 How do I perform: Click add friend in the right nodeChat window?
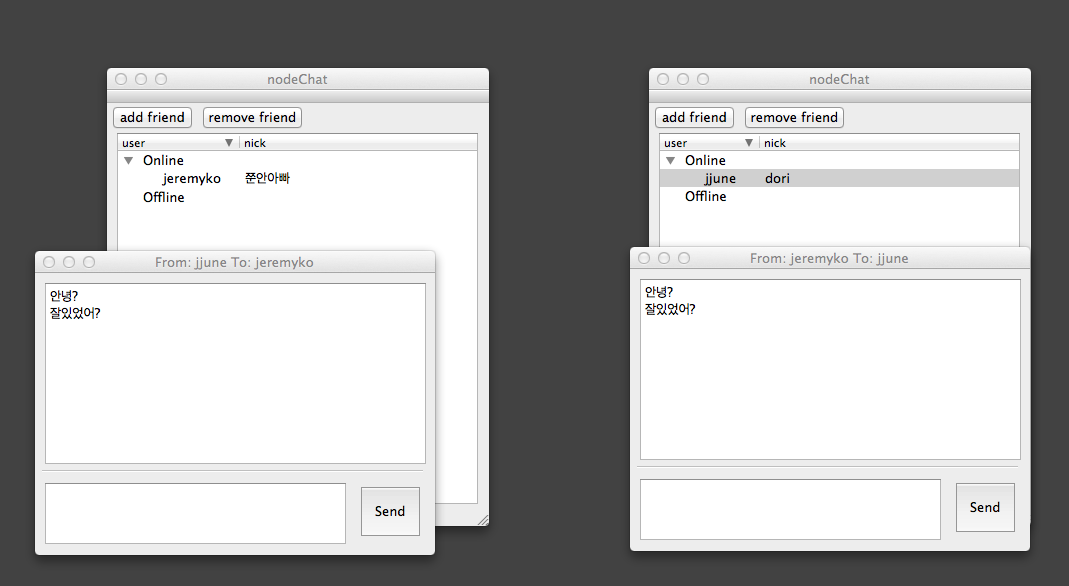tap(694, 117)
